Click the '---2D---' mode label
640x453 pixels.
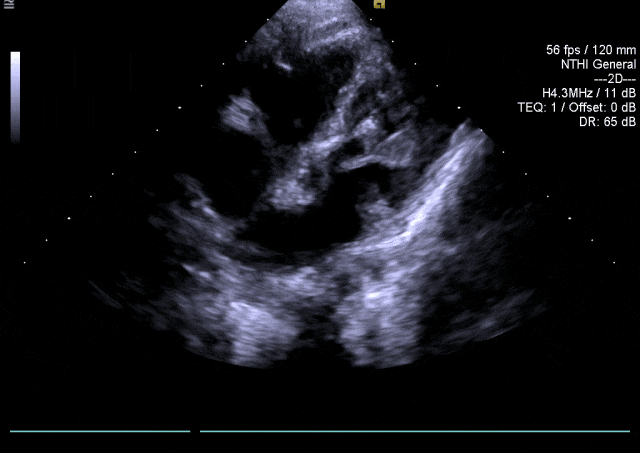click(x=615, y=79)
